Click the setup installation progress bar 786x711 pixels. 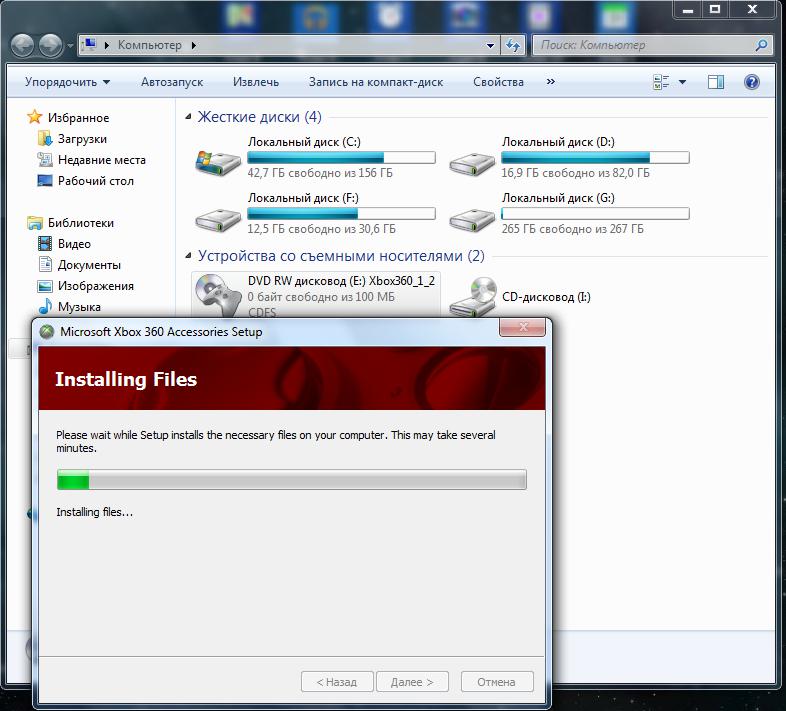coord(292,479)
